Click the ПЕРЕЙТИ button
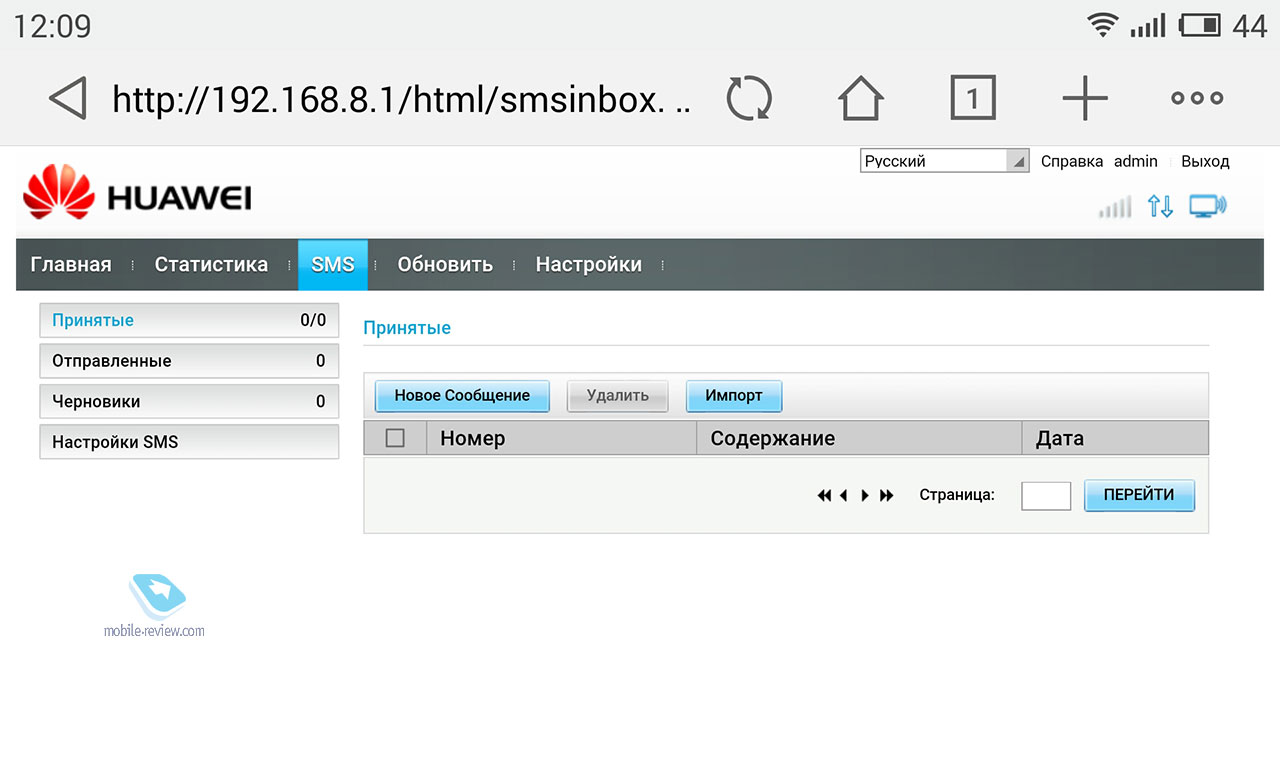 (x=1139, y=496)
